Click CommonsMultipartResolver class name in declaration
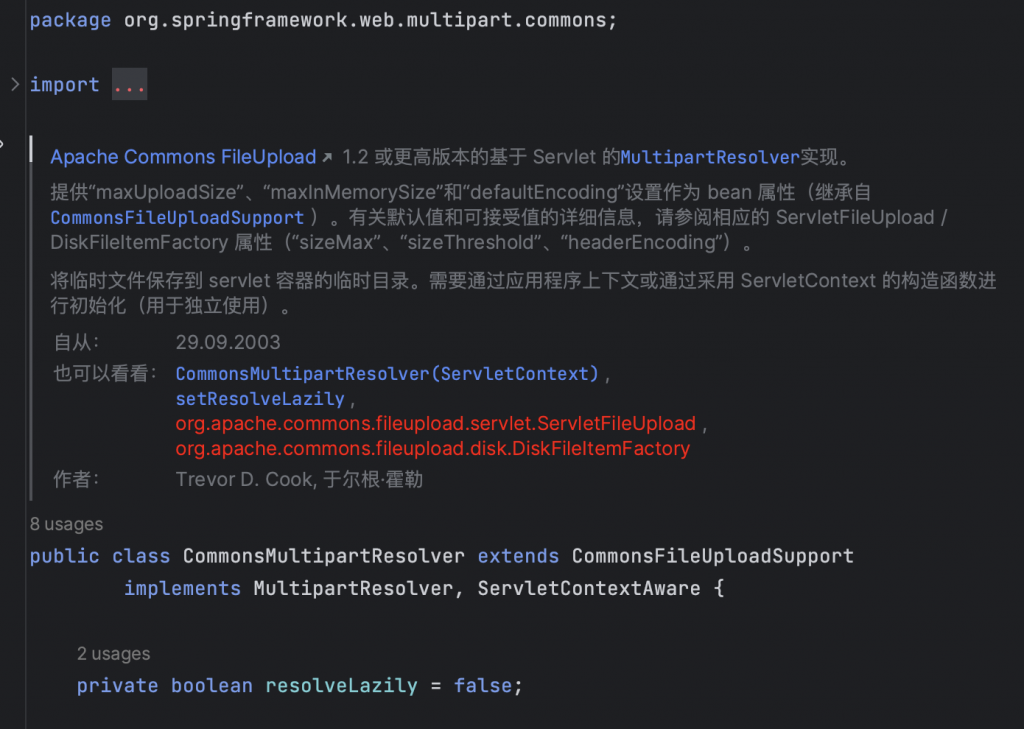 [323, 556]
